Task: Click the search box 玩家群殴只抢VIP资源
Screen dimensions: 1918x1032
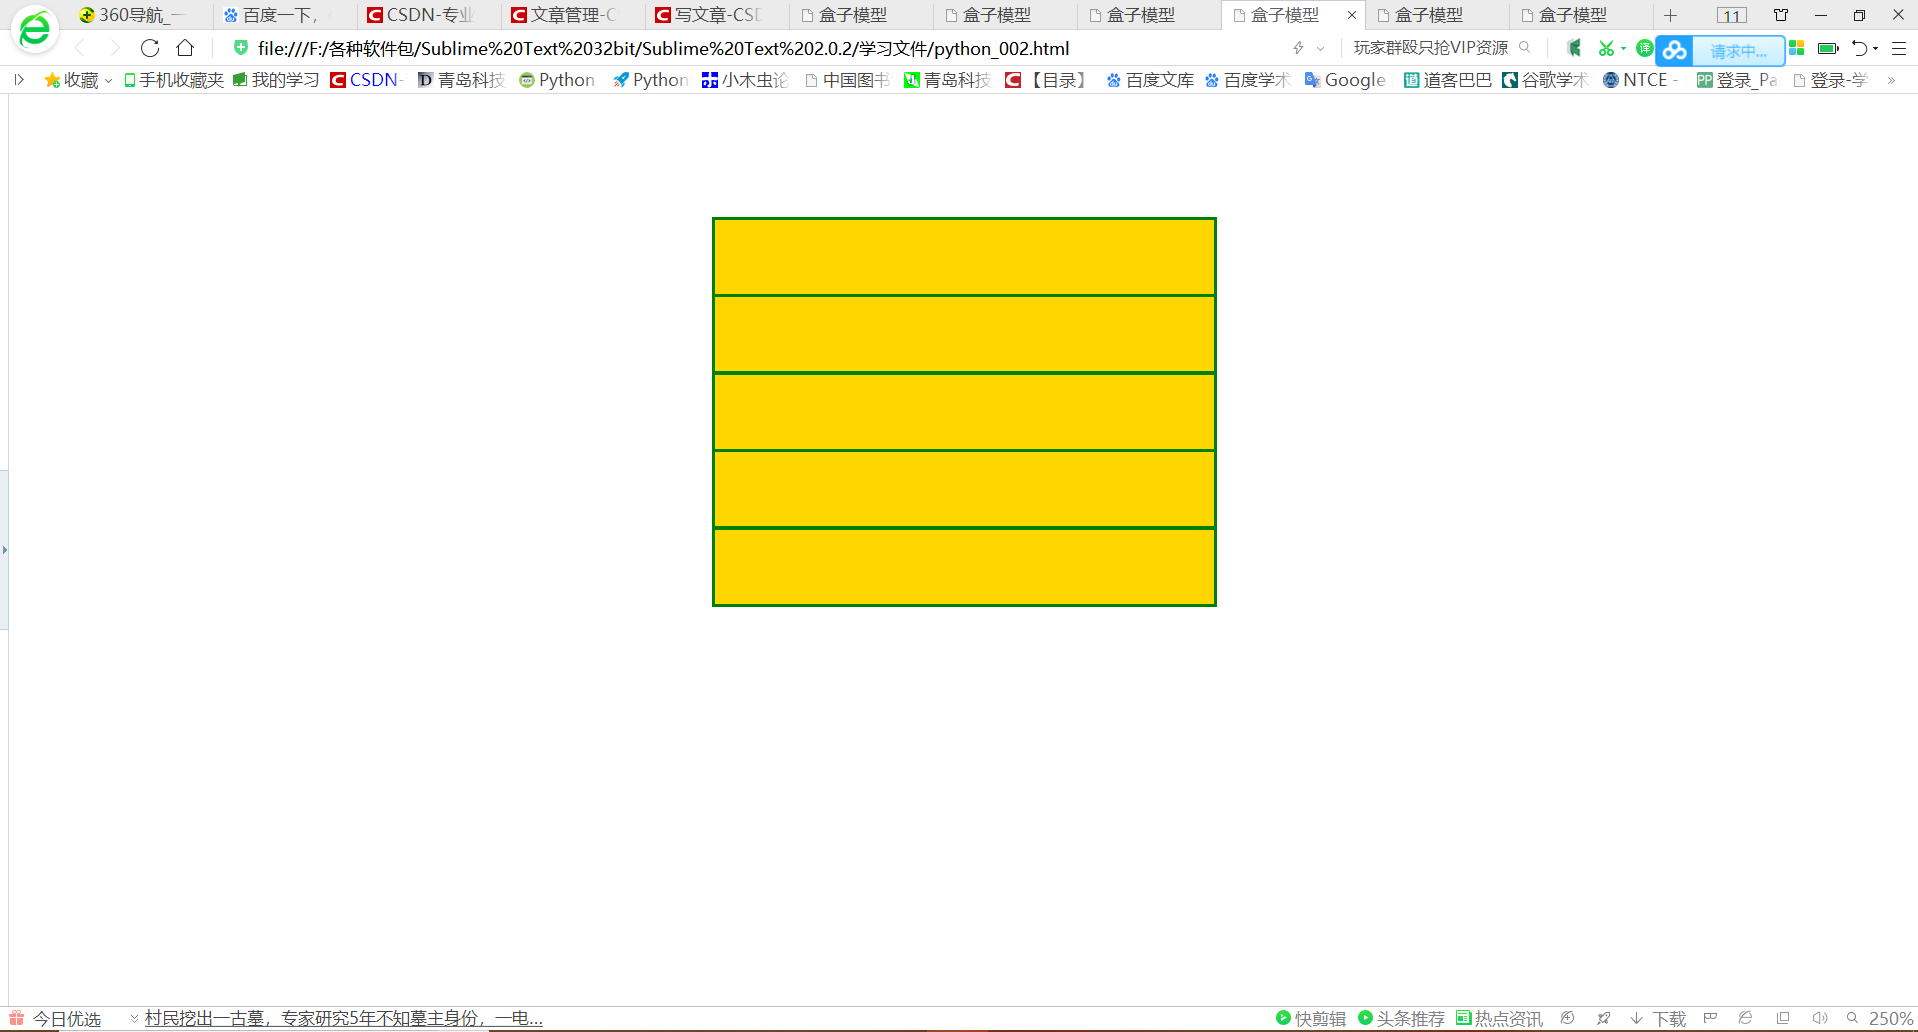Action: [x=1430, y=48]
